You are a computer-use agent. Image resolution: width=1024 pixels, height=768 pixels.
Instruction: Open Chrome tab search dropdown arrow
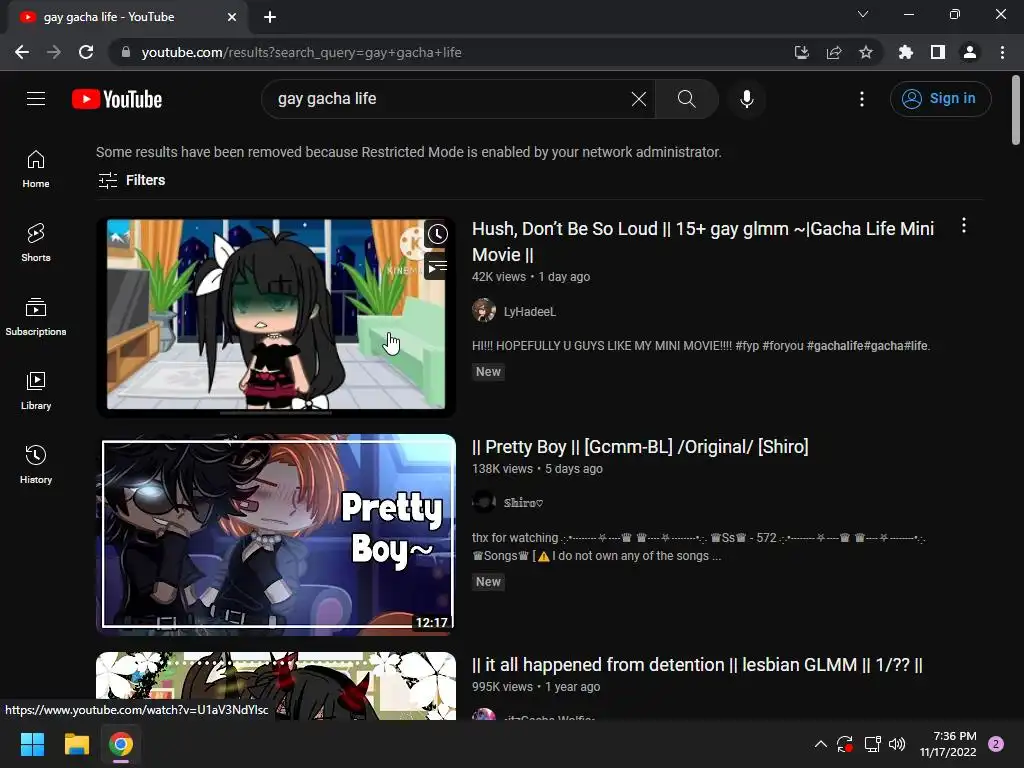pos(863,14)
